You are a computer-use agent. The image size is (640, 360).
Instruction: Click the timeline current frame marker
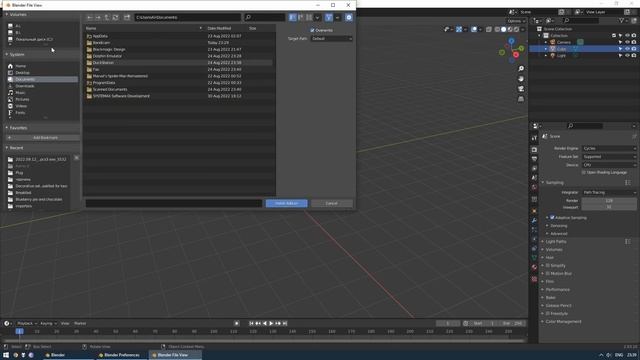[x=19, y=331]
